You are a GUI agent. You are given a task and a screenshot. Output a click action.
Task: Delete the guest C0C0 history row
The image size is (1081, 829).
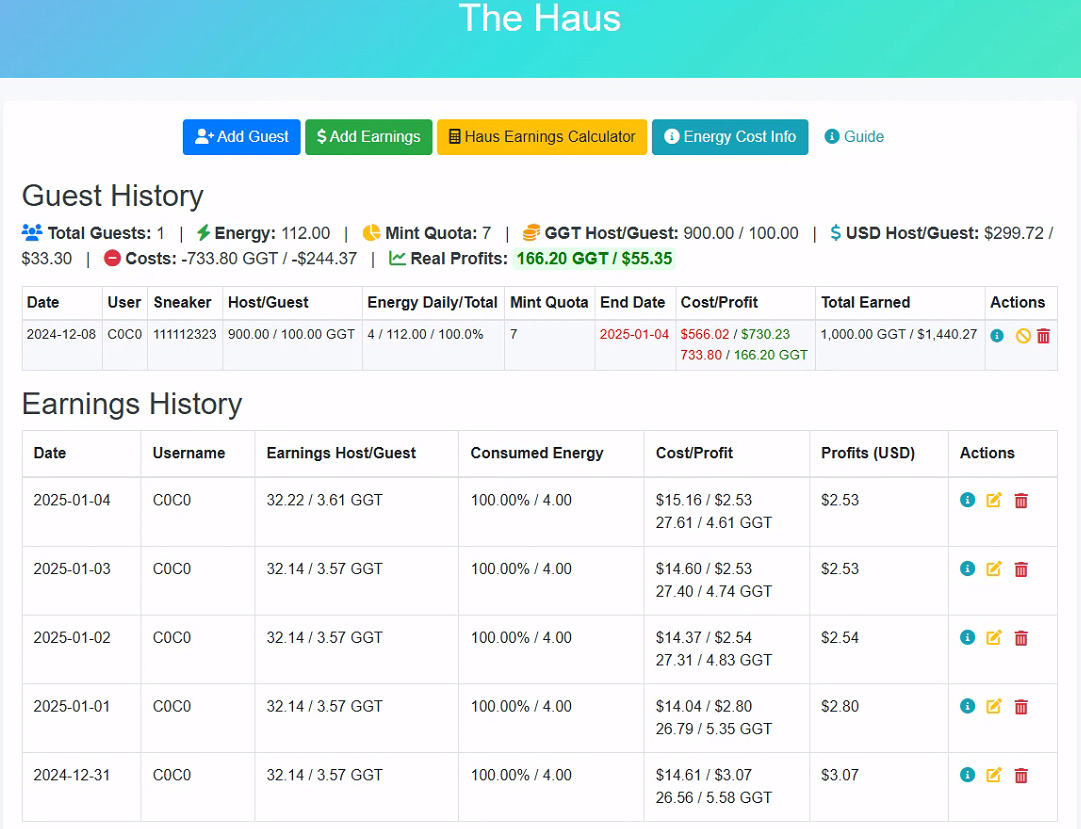click(x=1043, y=336)
